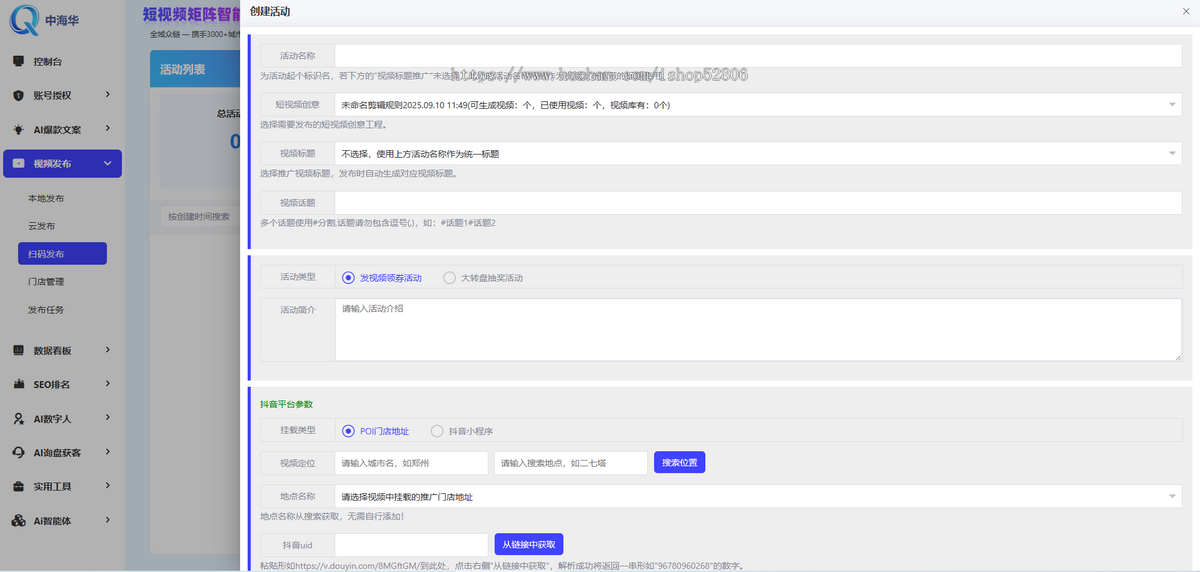This screenshot has width=1200, height=572.
Task: Click the 抖音平台参数 section heading
Action: (286, 404)
